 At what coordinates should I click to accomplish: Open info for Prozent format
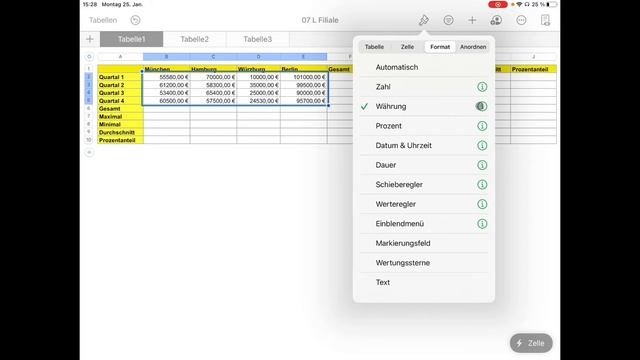tap(482, 126)
